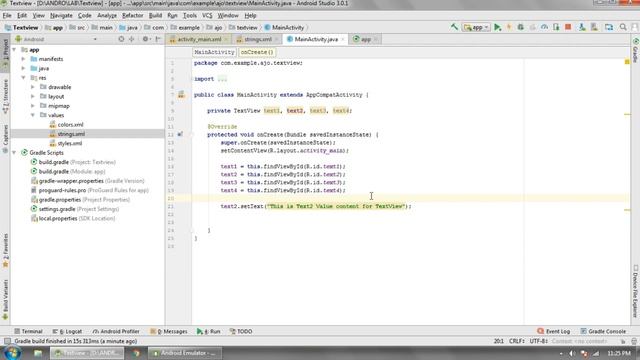This screenshot has width=640, height=360.
Task: Click the onCreate() breadcrumb in editor
Action: pyautogui.click(x=257, y=52)
